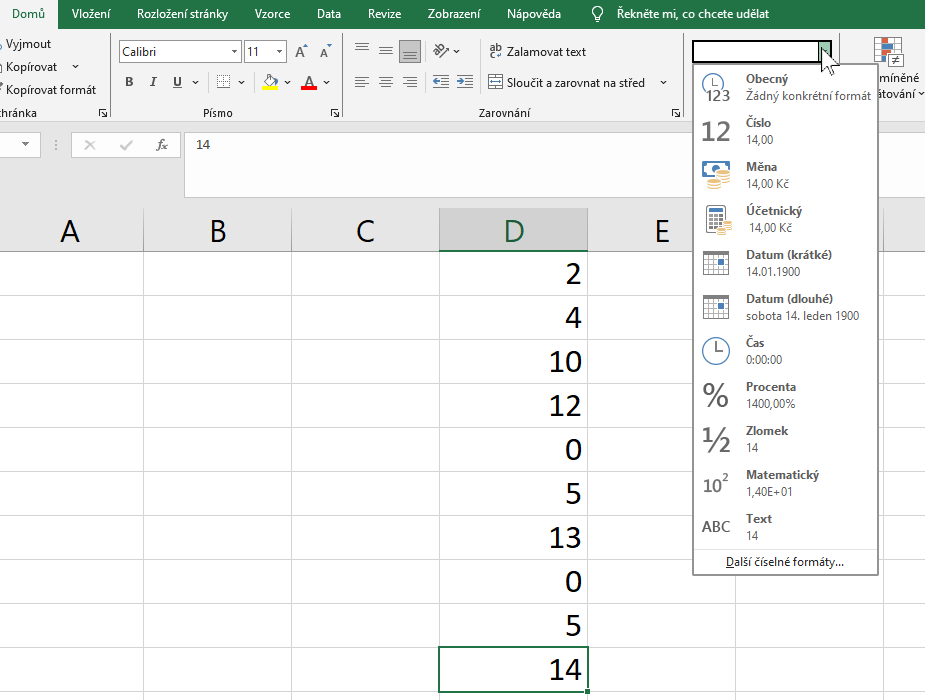
Task: Center text horizontally in cell
Action: 385,83
